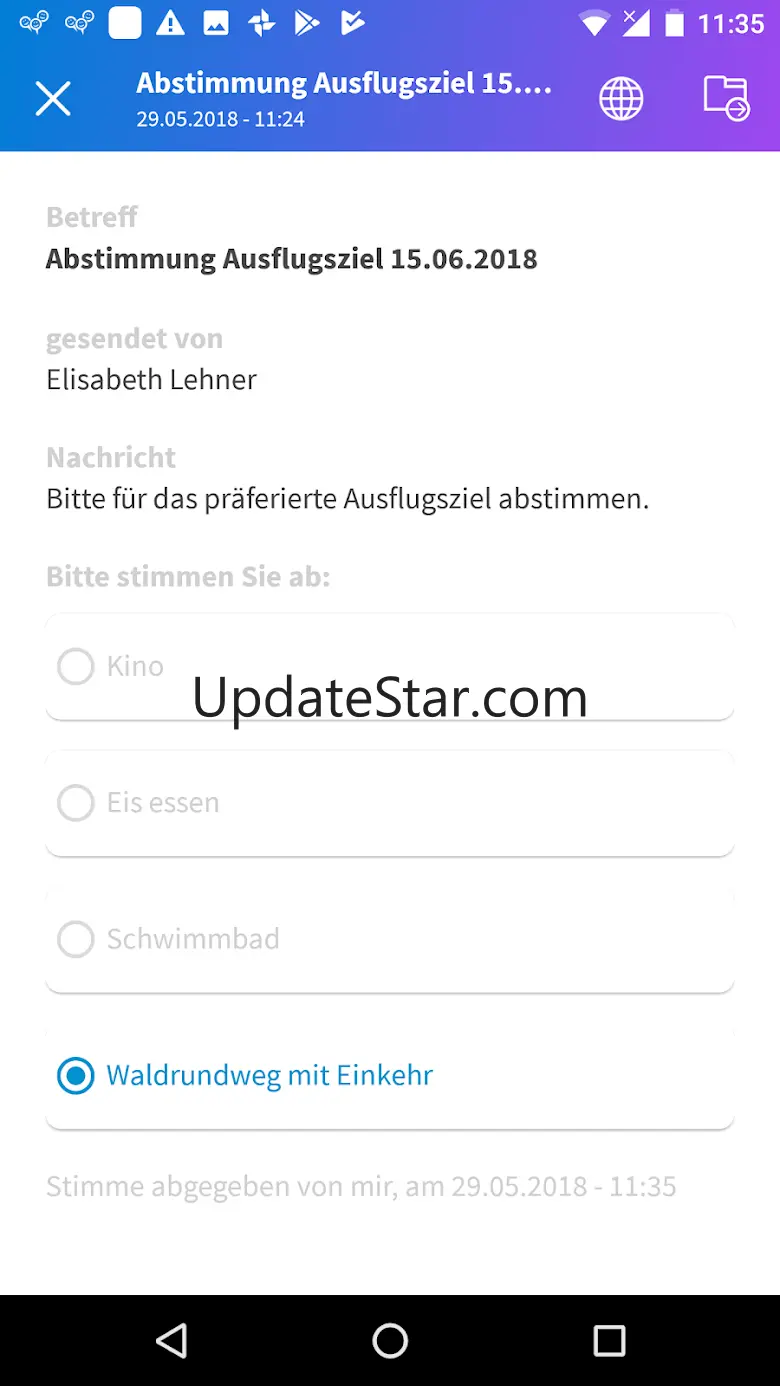
Task: Tap the Play Store notification icon
Action: [x=306, y=24]
